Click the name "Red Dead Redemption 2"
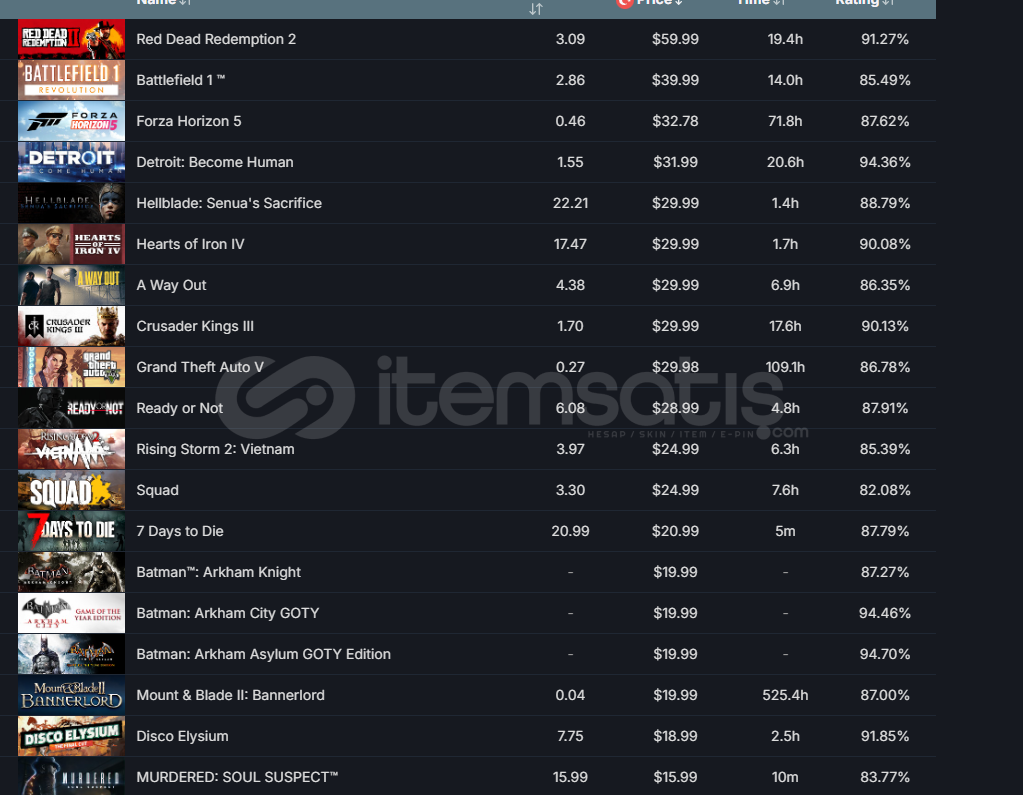1023x795 pixels. 216,39
